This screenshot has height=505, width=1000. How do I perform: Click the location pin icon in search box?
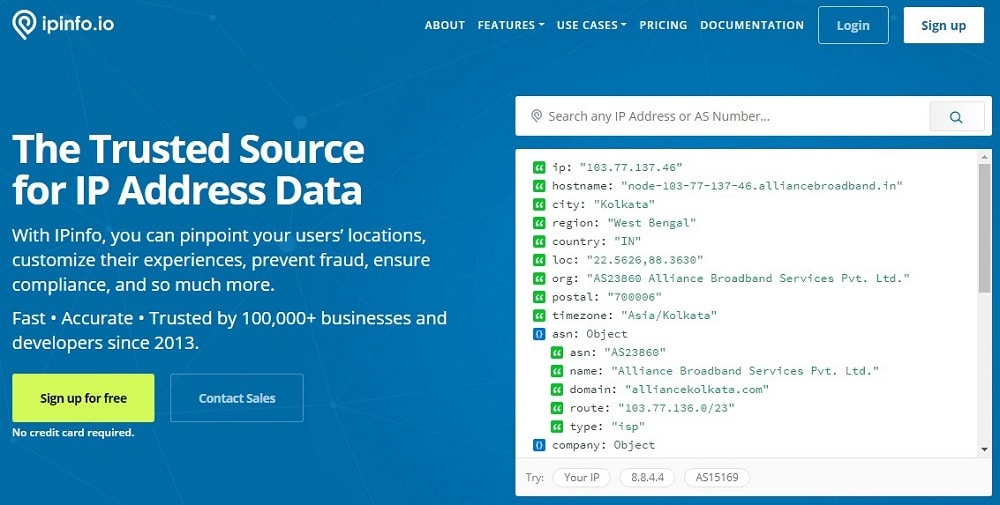coord(536,116)
